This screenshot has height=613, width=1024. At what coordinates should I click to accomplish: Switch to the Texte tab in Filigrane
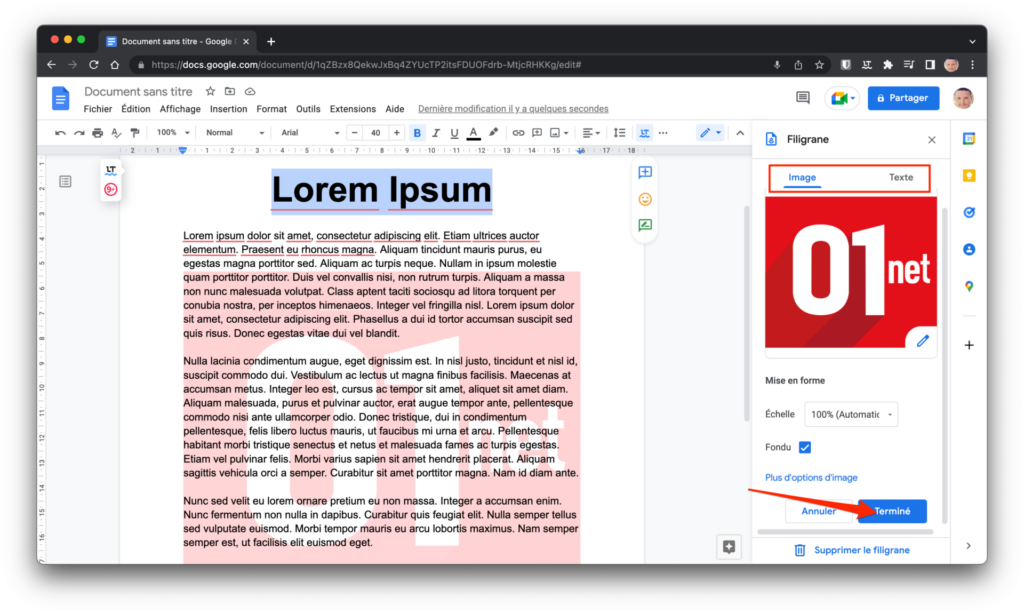pos(901,178)
